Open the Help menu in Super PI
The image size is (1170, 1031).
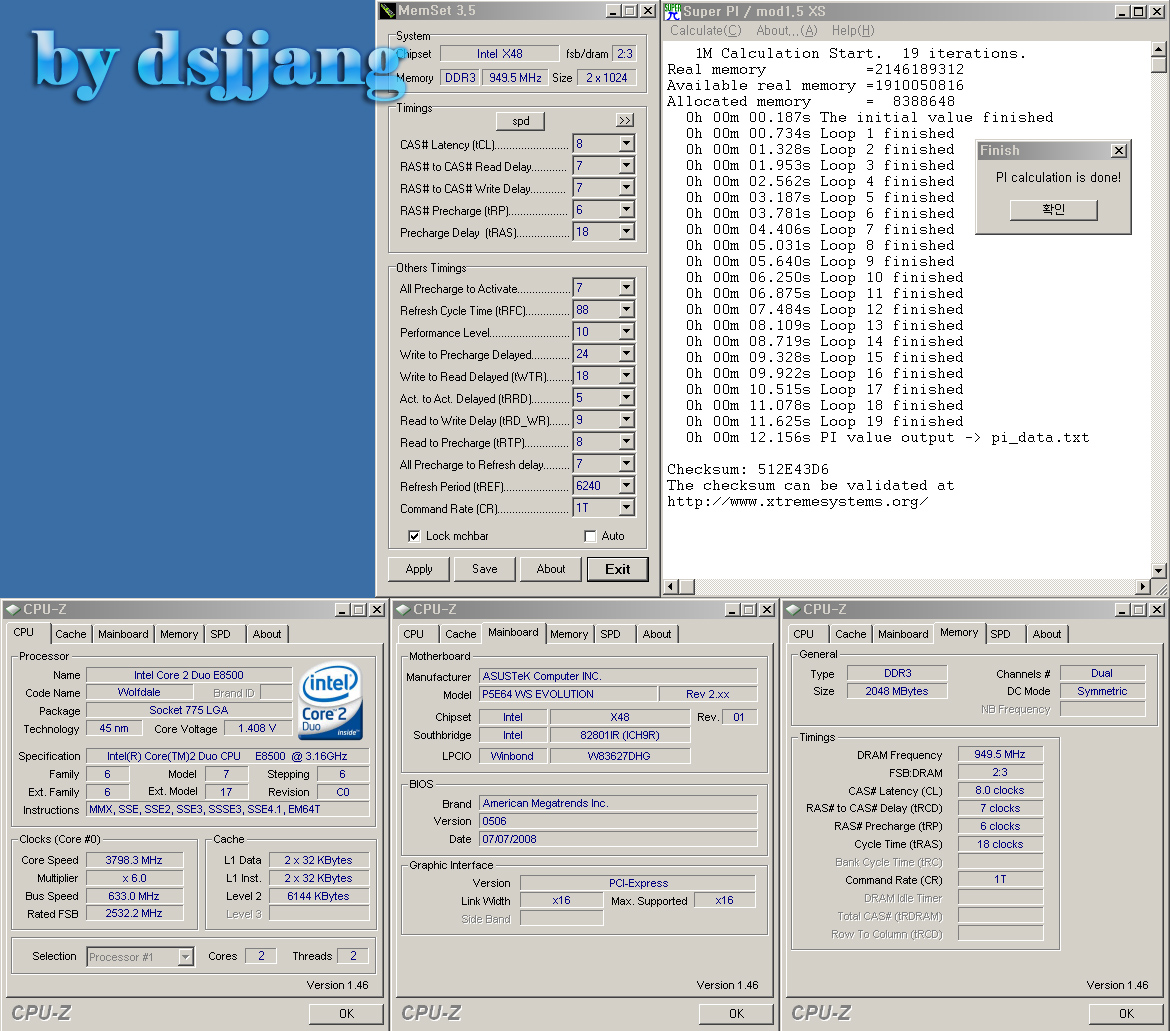tap(853, 31)
